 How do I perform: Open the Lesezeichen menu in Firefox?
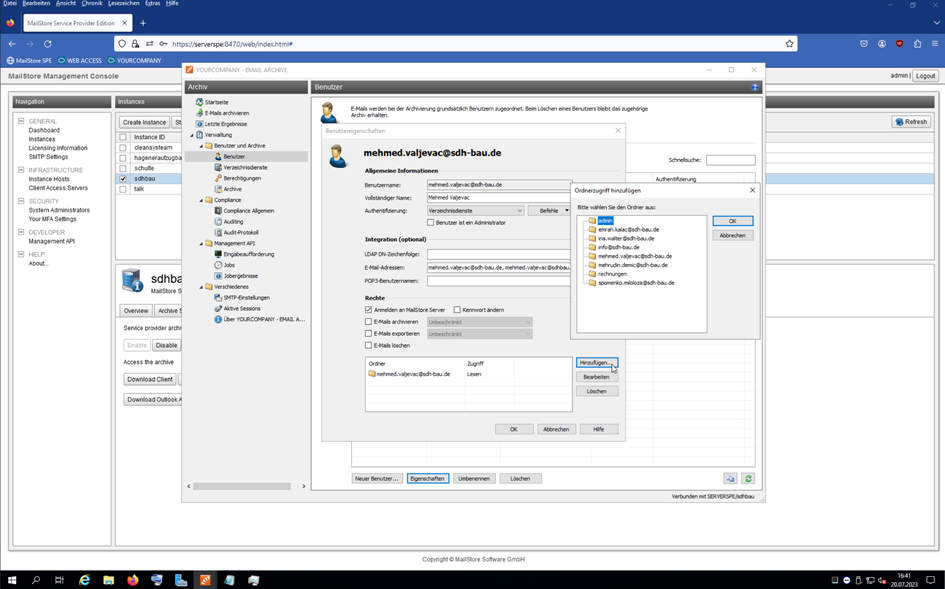pyautogui.click(x=125, y=4)
